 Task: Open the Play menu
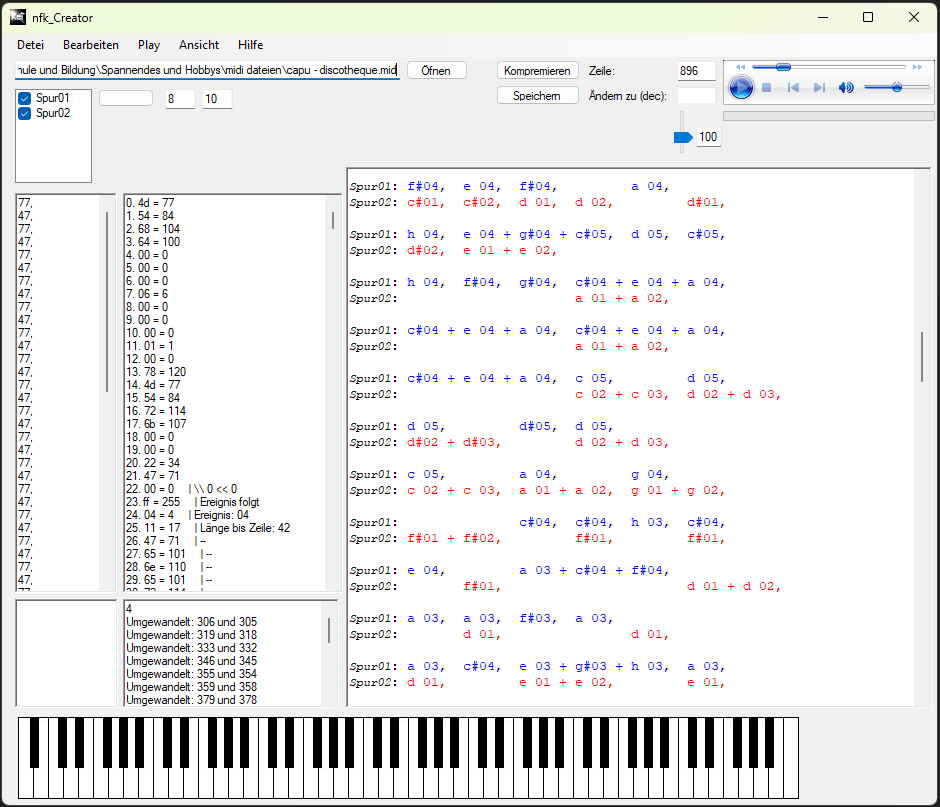[x=149, y=45]
